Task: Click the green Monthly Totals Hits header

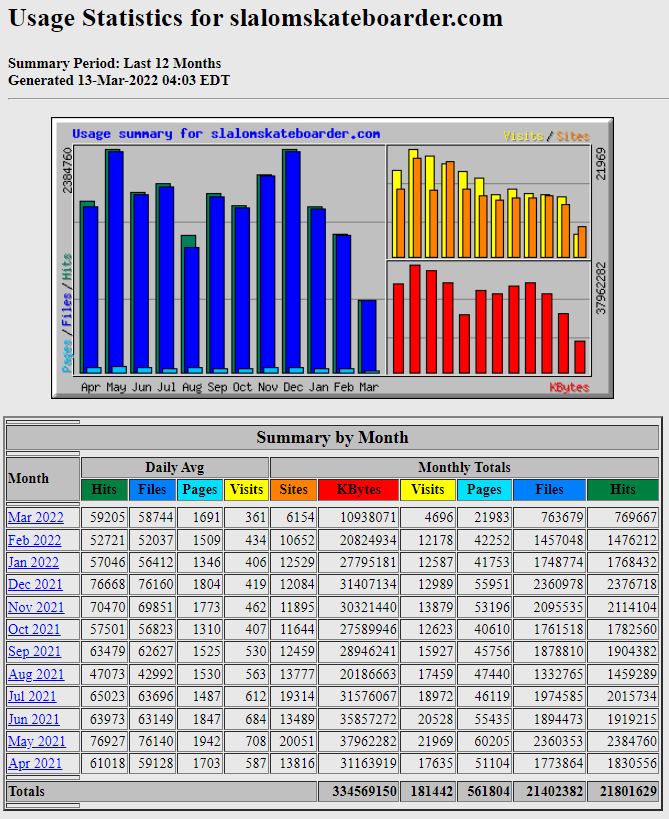Action: click(623, 489)
